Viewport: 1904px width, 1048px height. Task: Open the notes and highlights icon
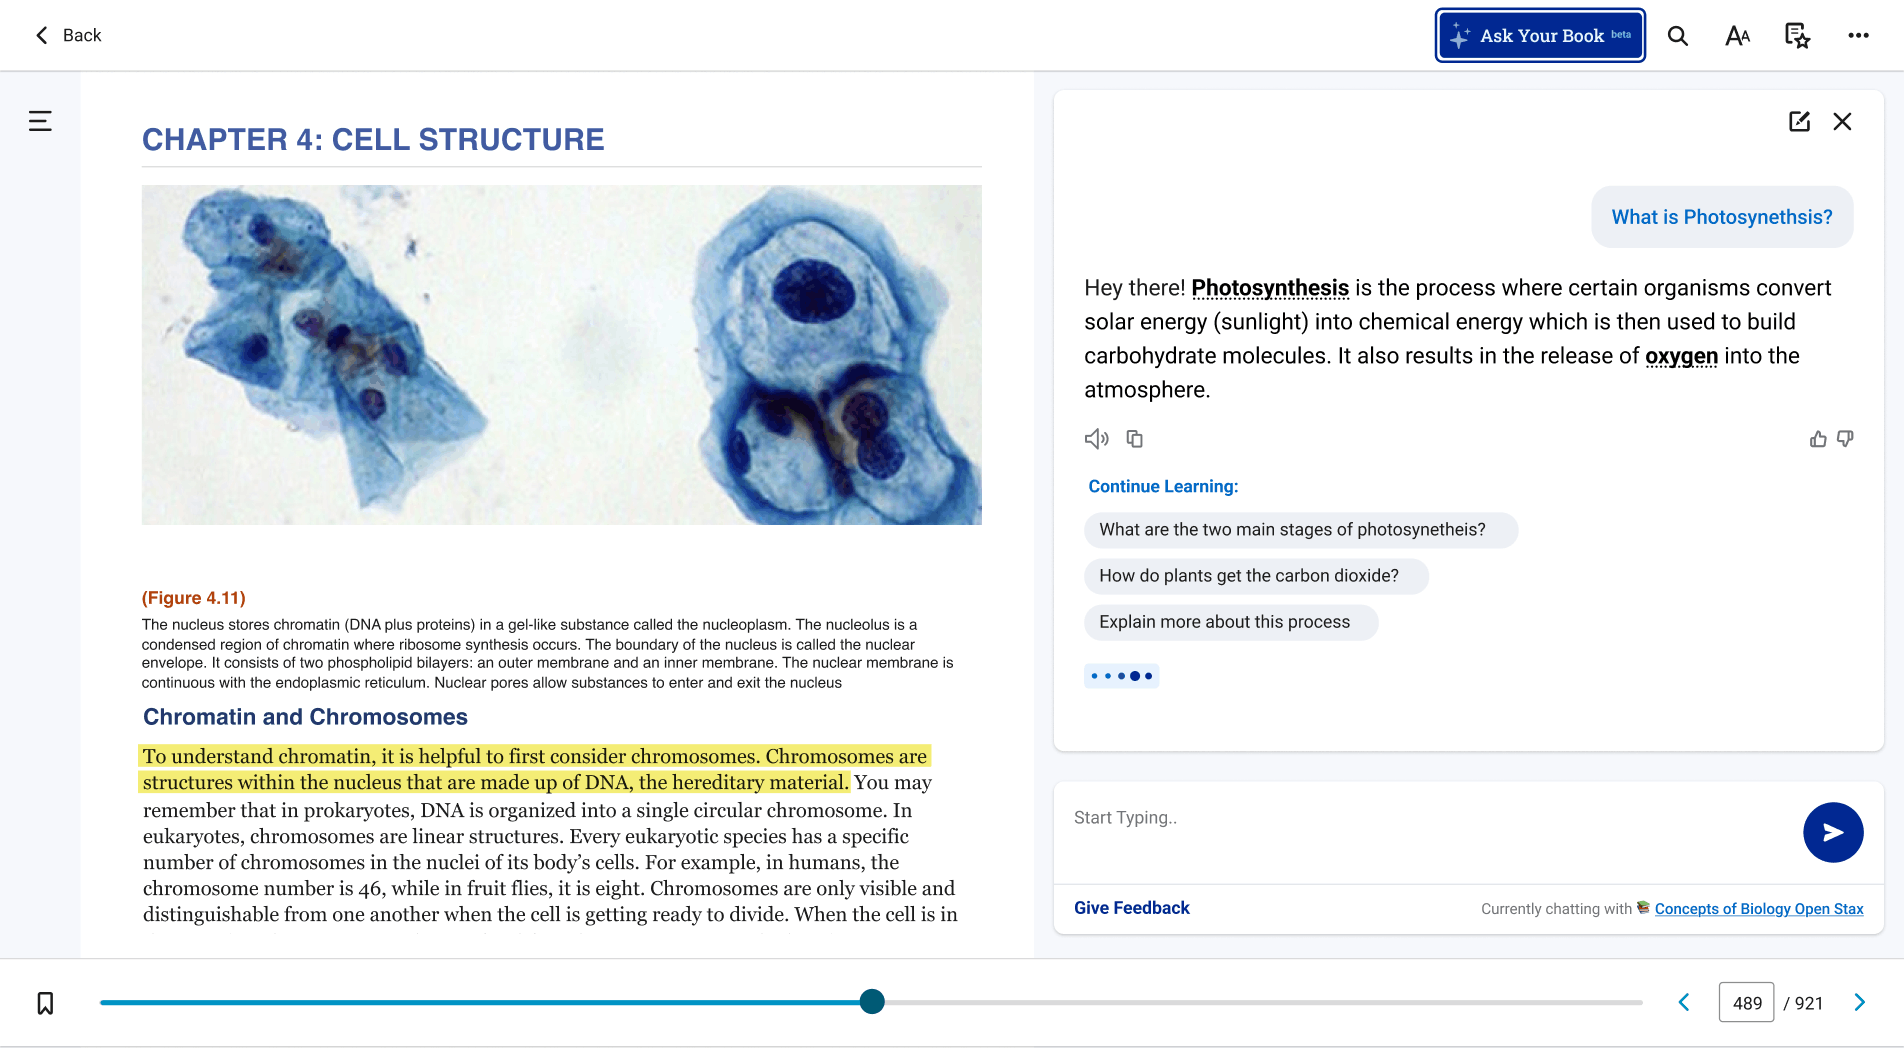(1797, 36)
